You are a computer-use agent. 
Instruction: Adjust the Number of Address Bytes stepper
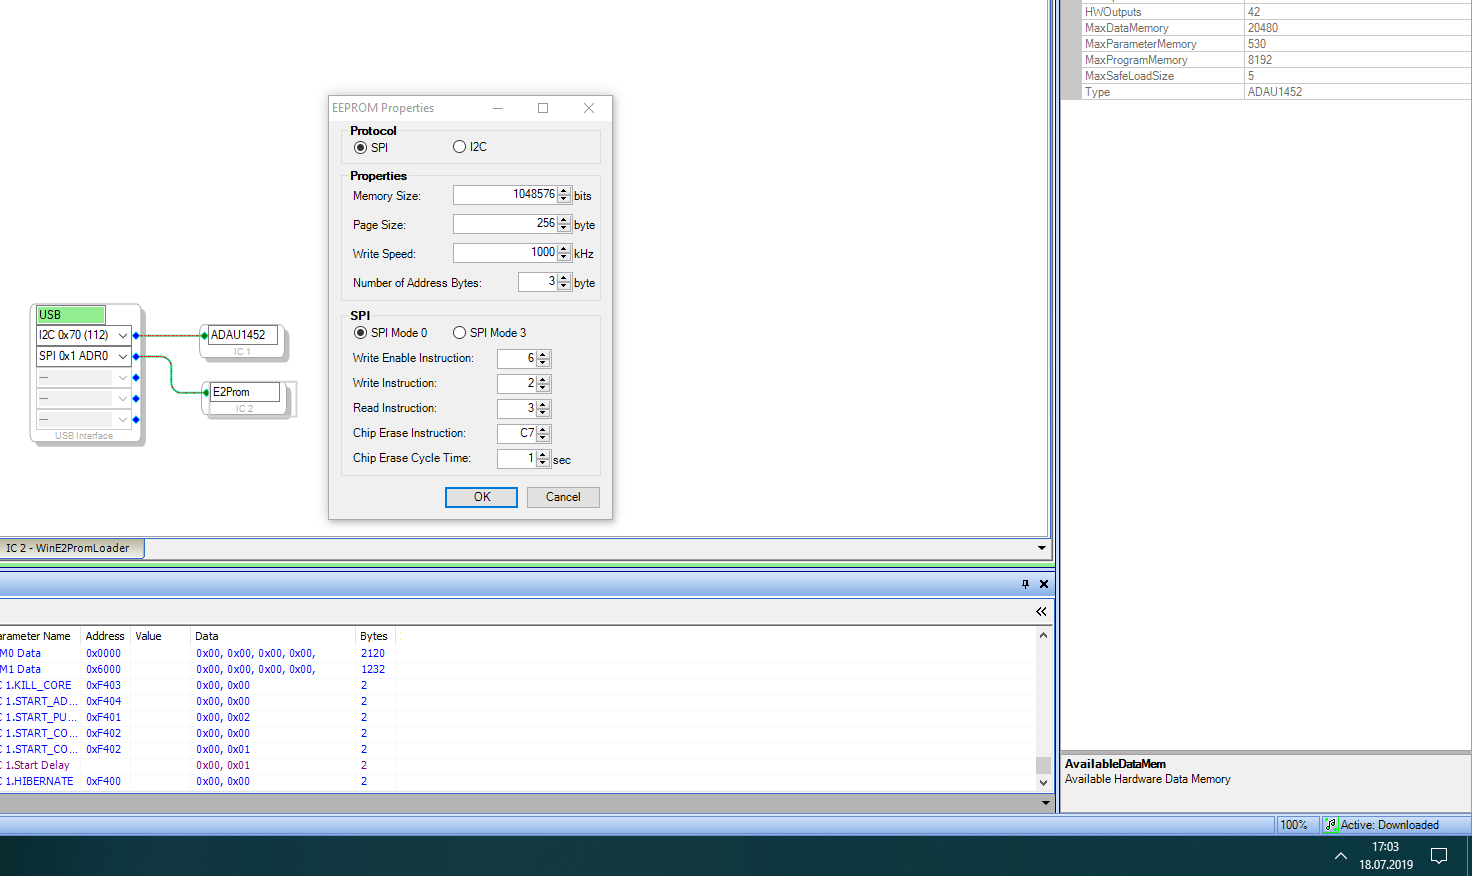(x=564, y=282)
